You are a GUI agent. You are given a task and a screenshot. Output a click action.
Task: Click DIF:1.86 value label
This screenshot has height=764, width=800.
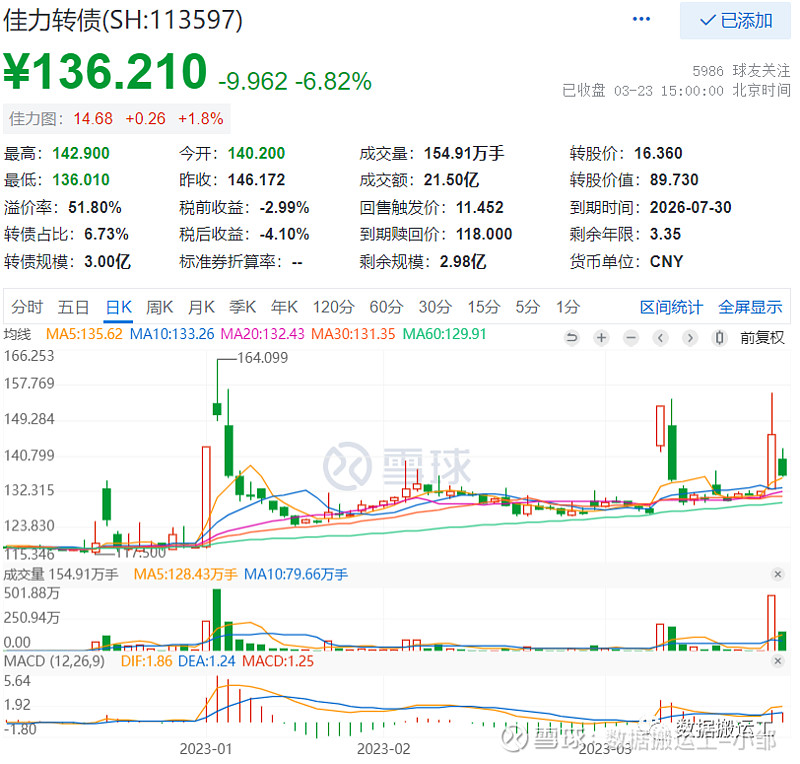pos(146,661)
